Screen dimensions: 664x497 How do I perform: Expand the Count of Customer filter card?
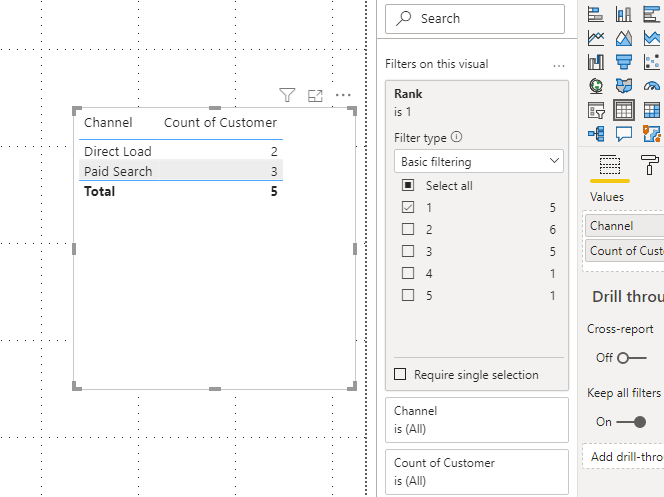click(477, 472)
